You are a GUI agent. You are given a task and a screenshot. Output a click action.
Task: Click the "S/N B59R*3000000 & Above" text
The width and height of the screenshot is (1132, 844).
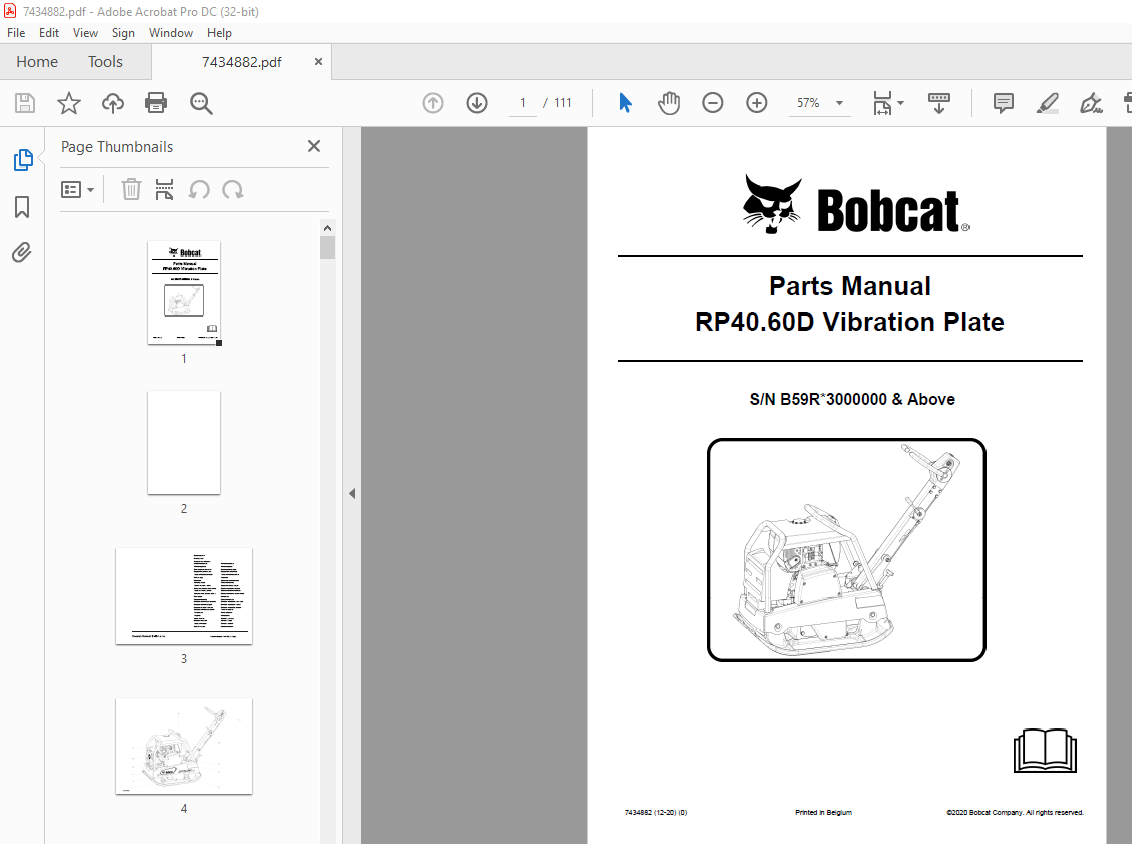852,399
